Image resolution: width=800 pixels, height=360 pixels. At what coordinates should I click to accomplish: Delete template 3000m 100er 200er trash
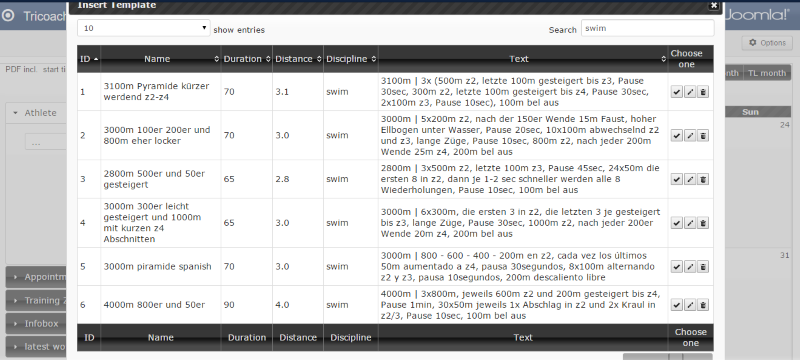point(703,135)
